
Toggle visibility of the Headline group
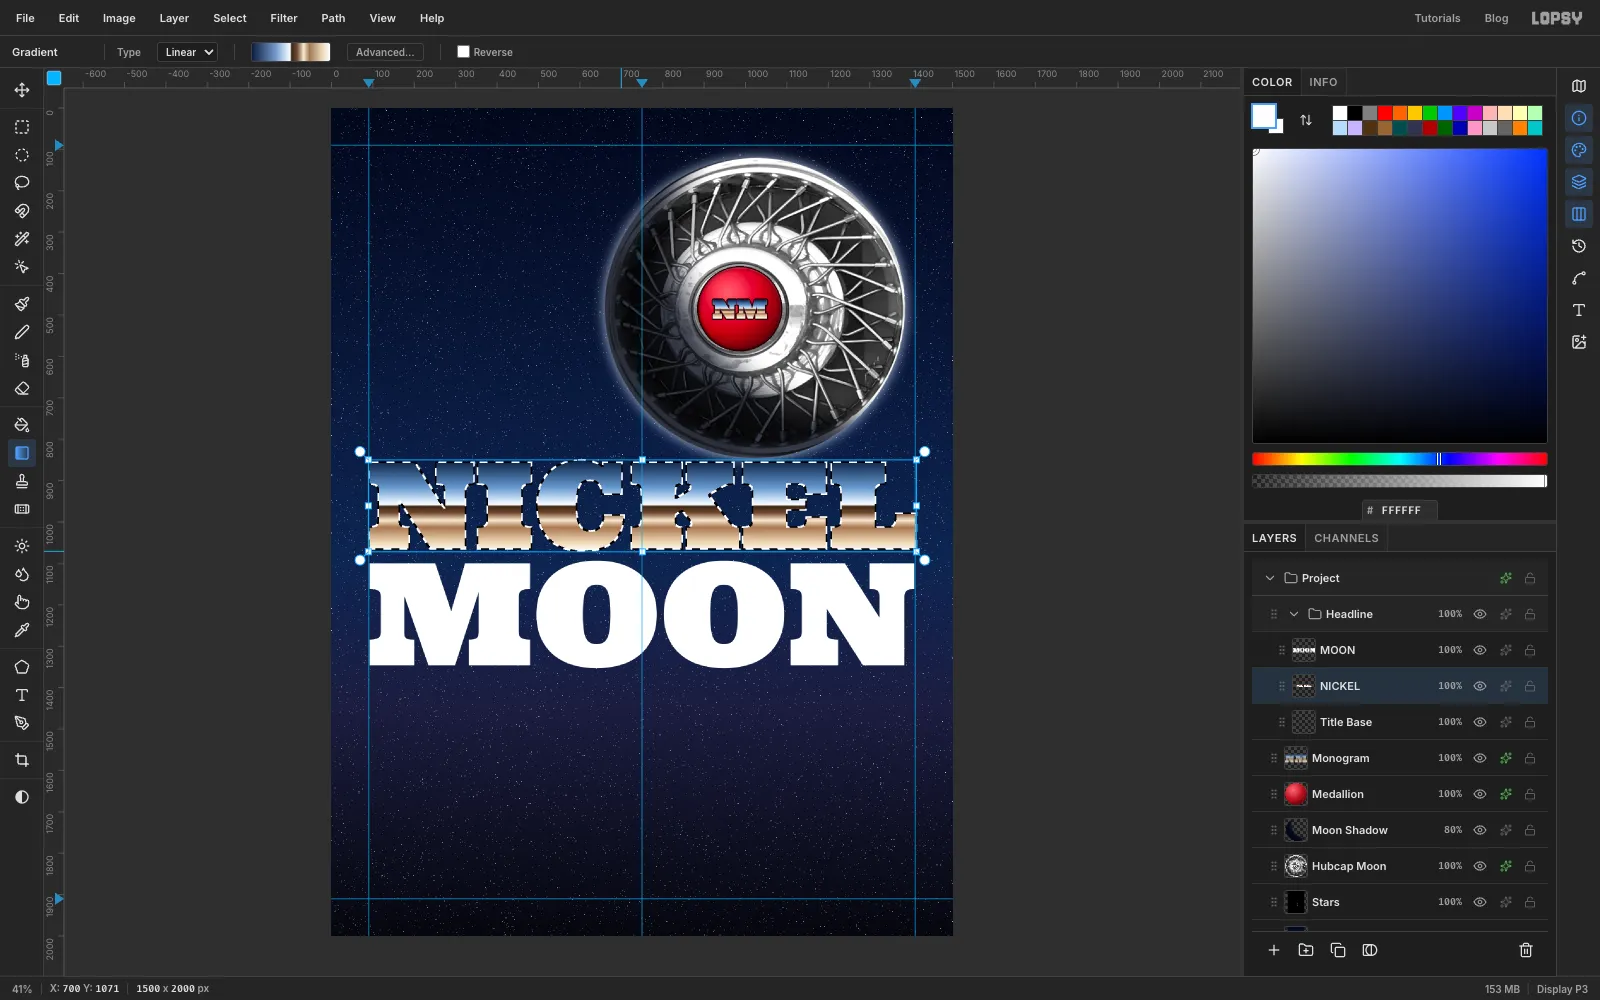coord(1480,614)
